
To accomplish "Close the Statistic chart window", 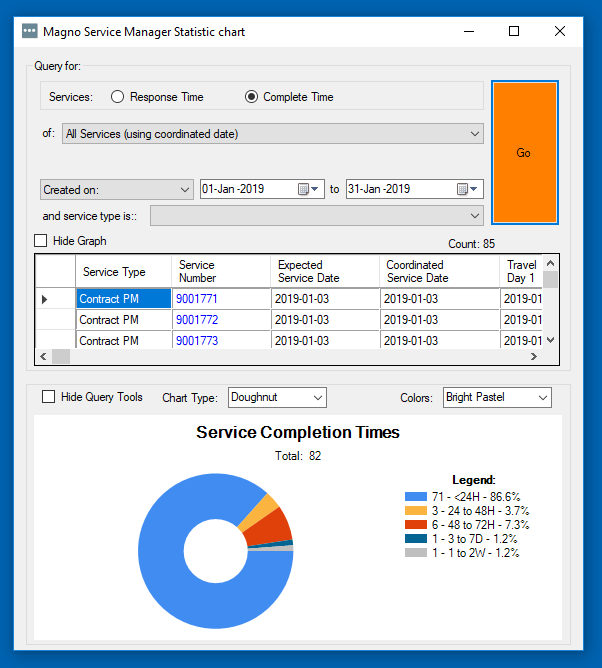I will point(560,31).
